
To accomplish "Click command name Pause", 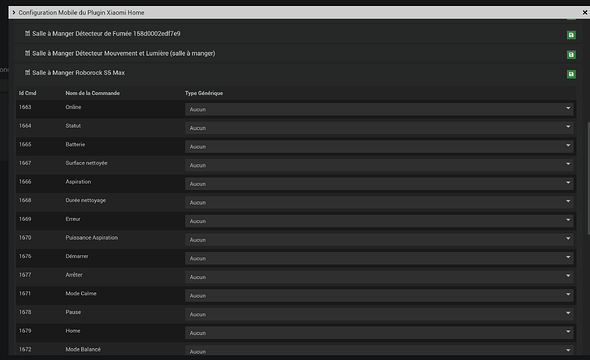I will pos(73,312).
